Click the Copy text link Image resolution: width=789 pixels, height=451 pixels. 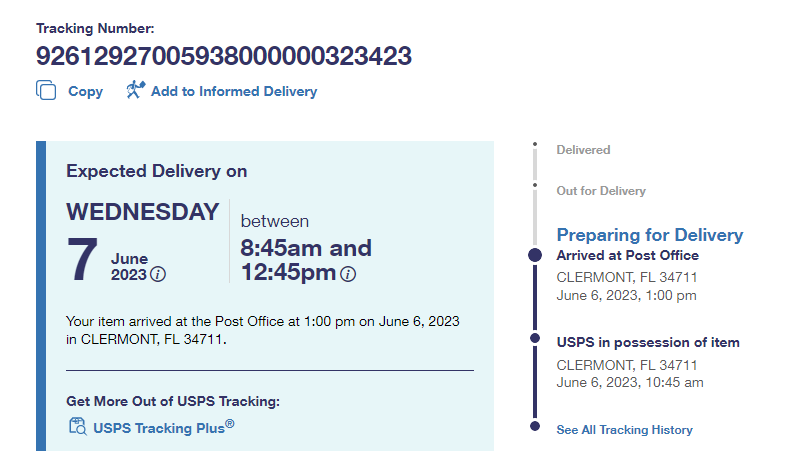[85, 91]
